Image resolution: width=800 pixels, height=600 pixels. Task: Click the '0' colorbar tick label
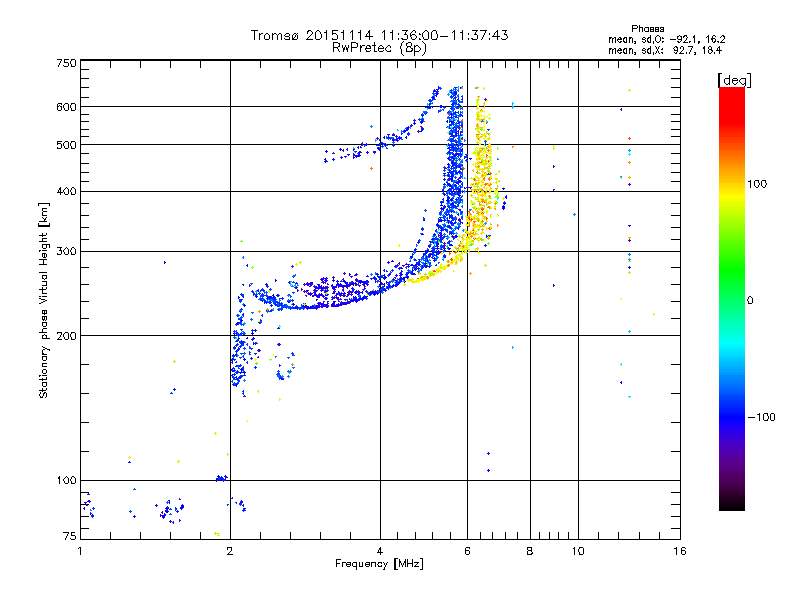pos(749,300)
